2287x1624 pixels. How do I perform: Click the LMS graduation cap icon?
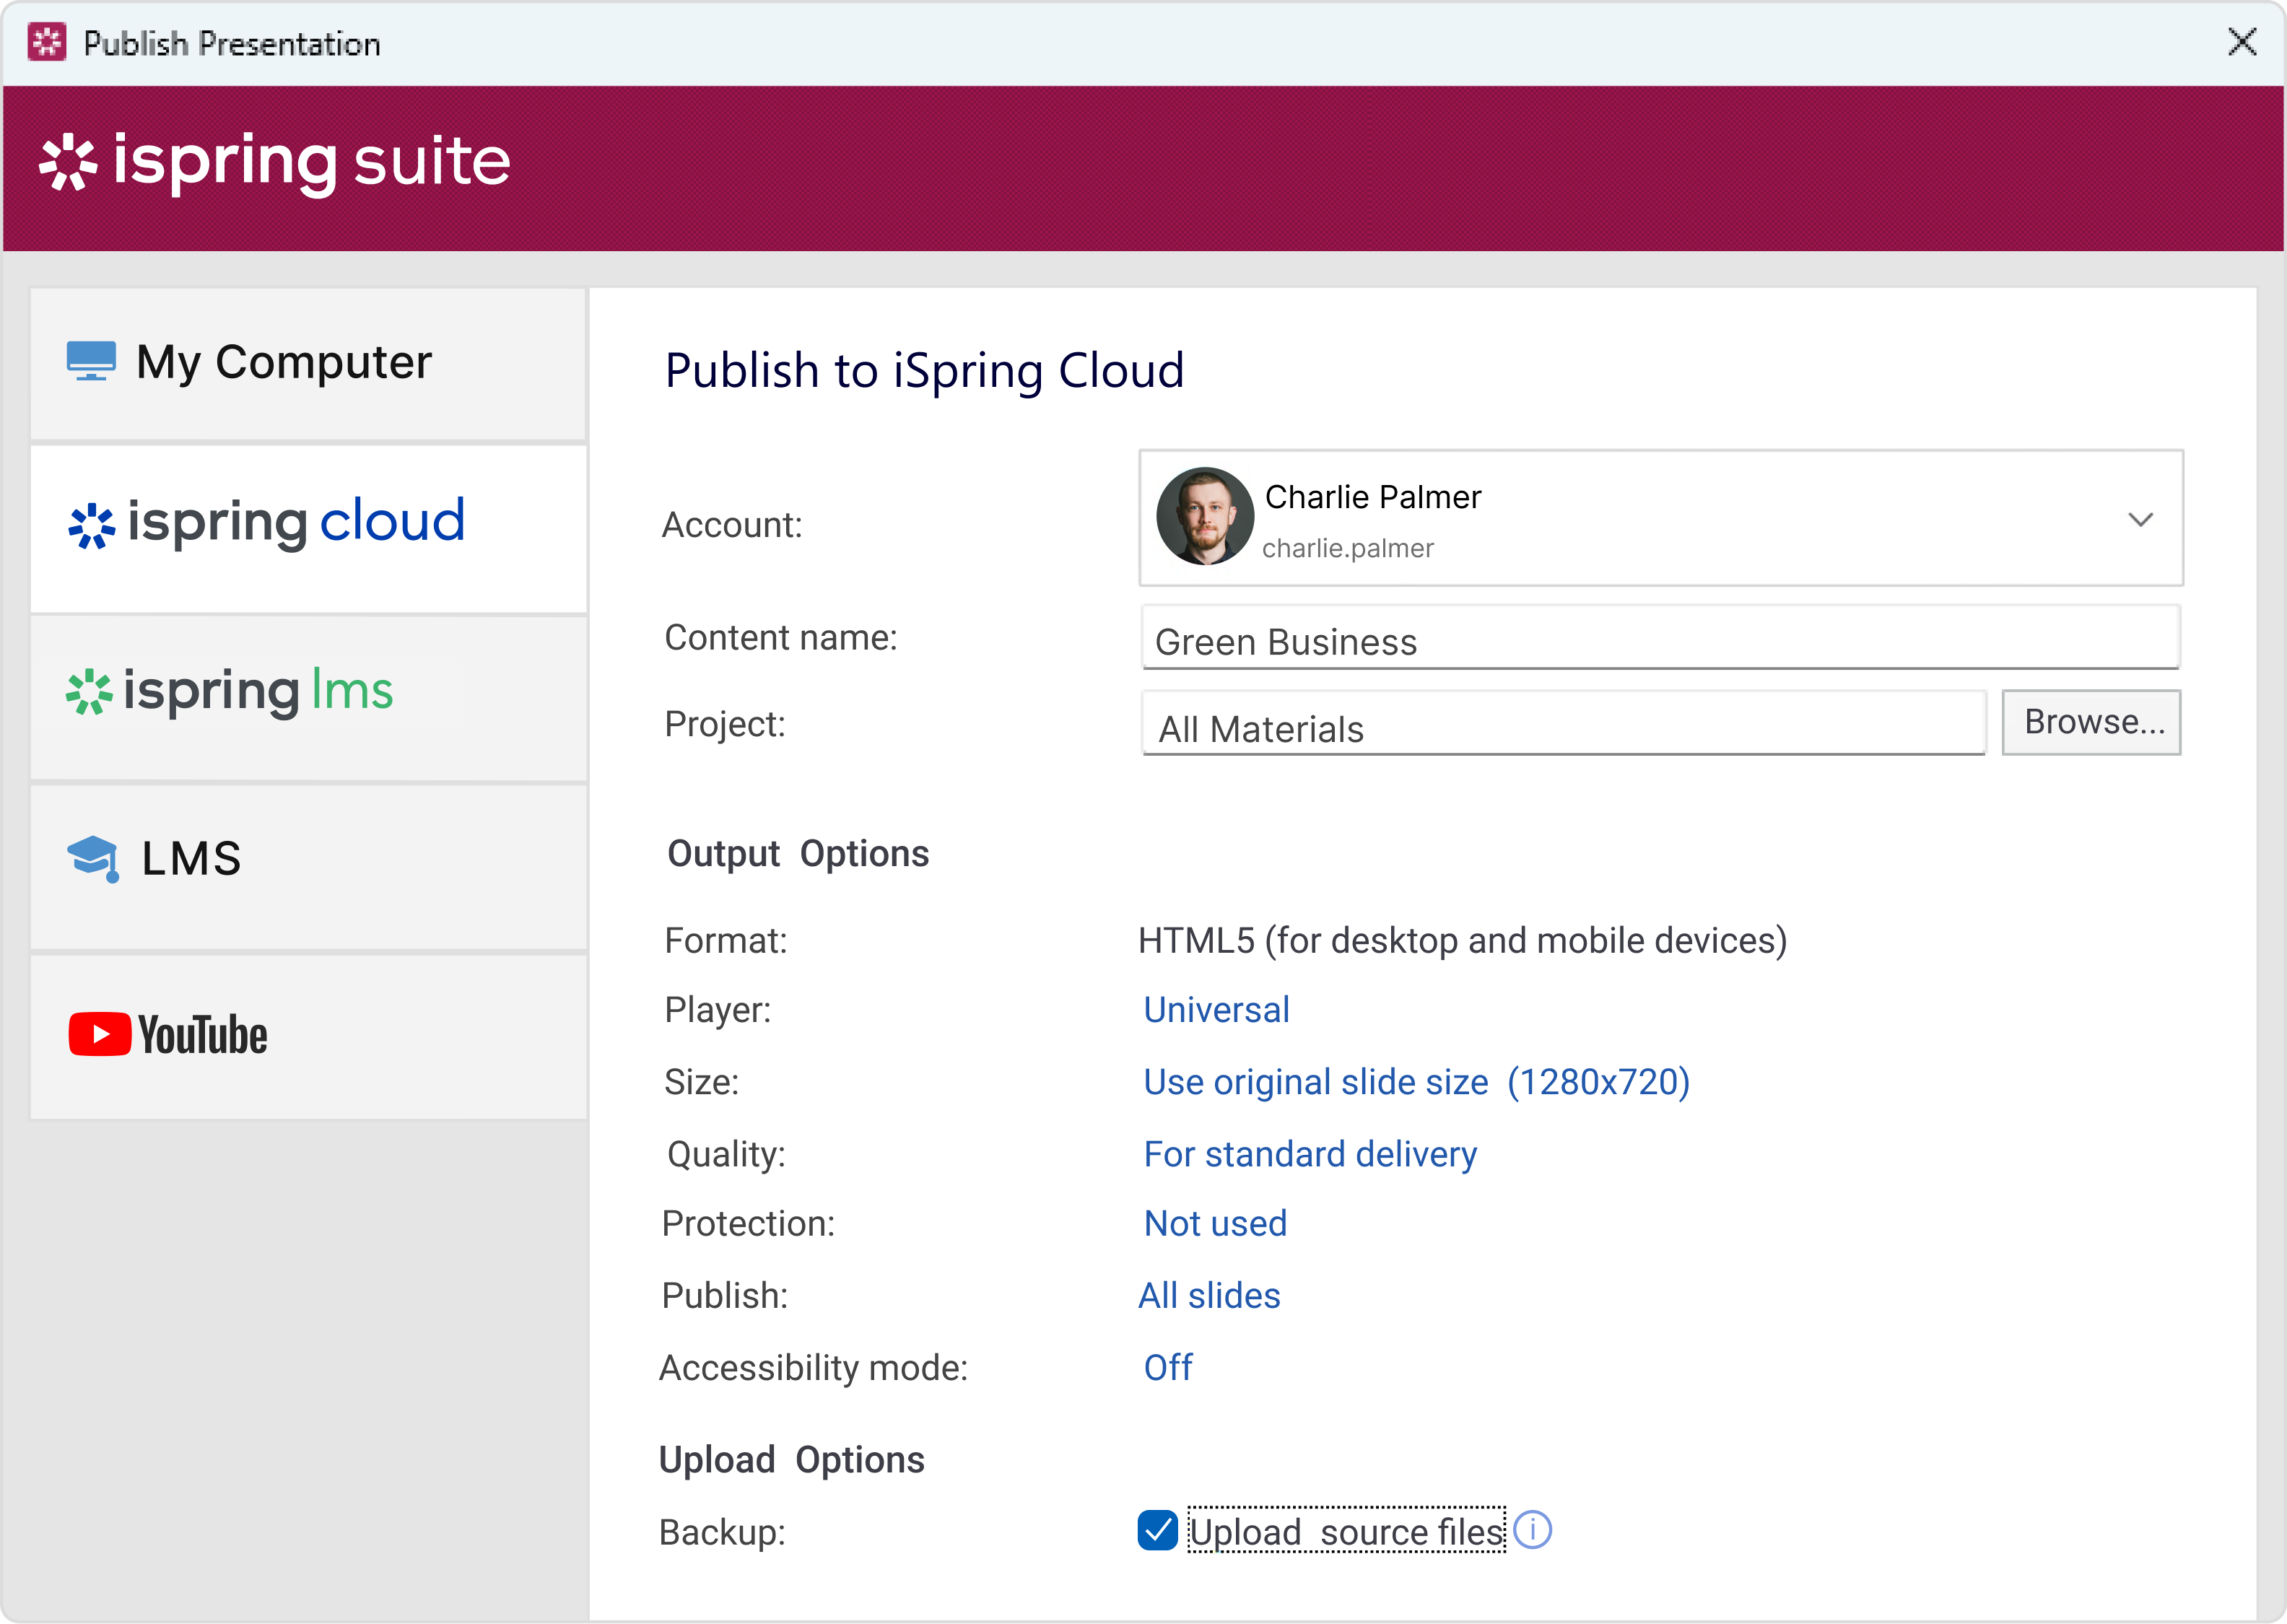click(93, 859)
